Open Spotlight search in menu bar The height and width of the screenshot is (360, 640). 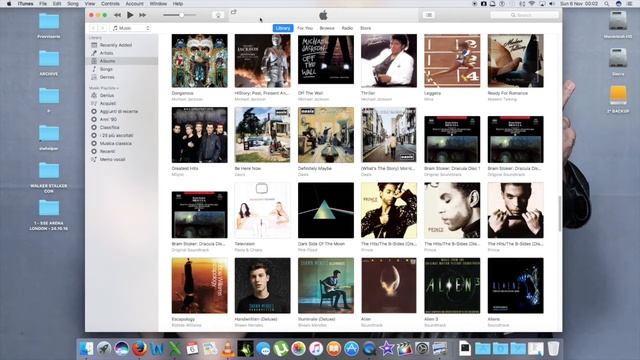607,4
